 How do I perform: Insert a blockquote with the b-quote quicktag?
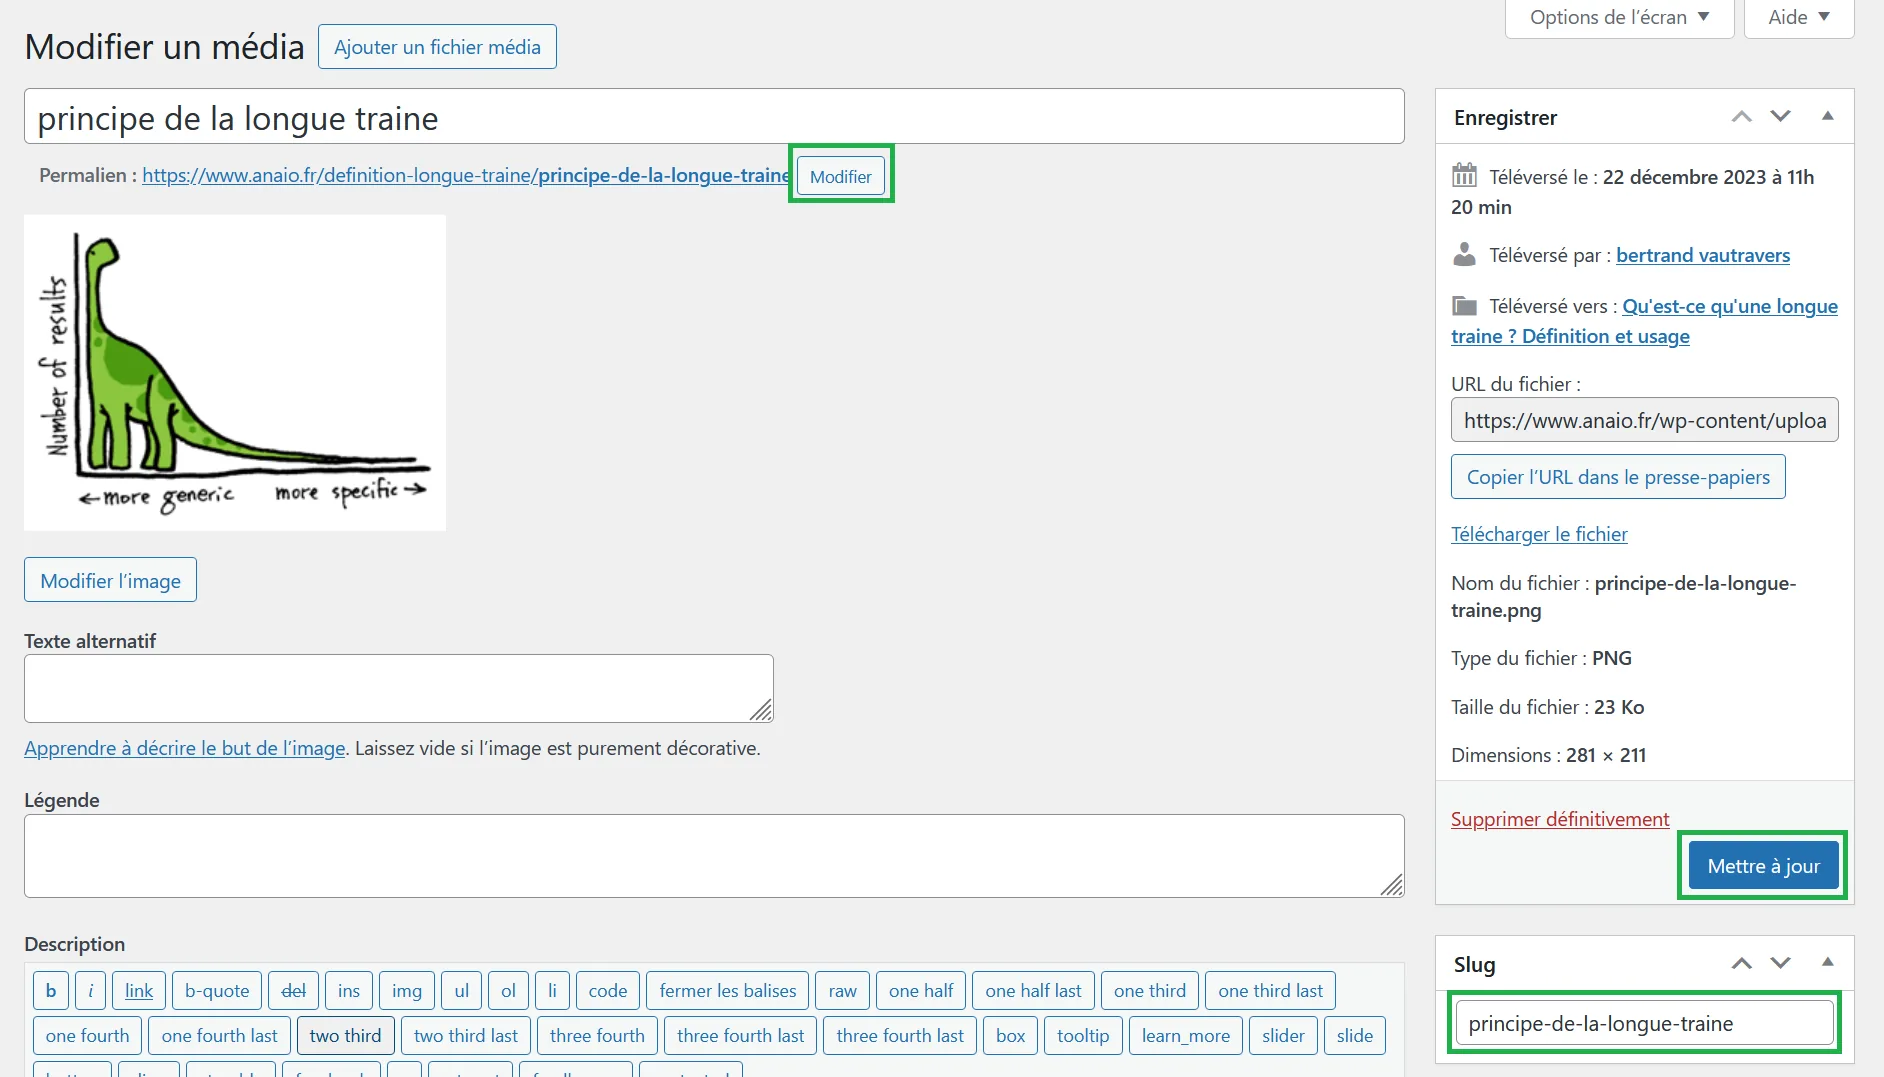click(216, 990)
